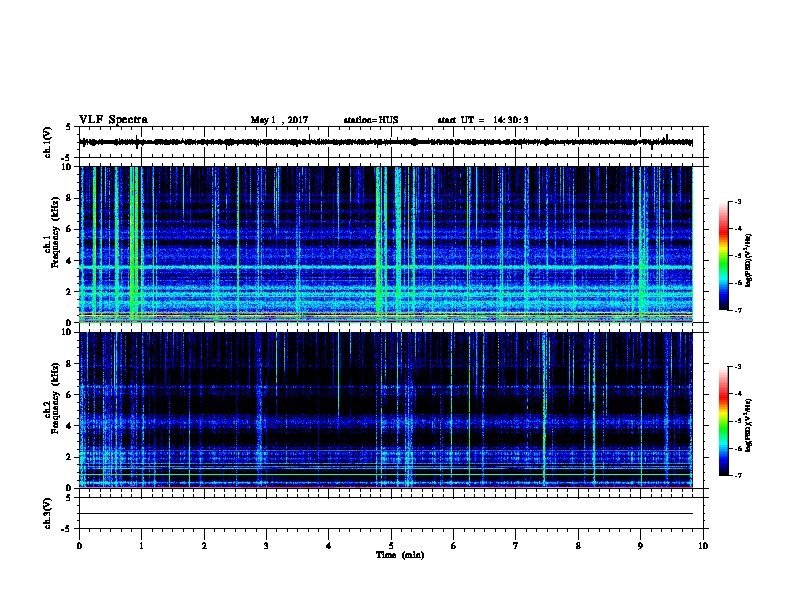Click the ch.2 spectrogram plot
The image size is (792, 612).
[x=386, y=410]
